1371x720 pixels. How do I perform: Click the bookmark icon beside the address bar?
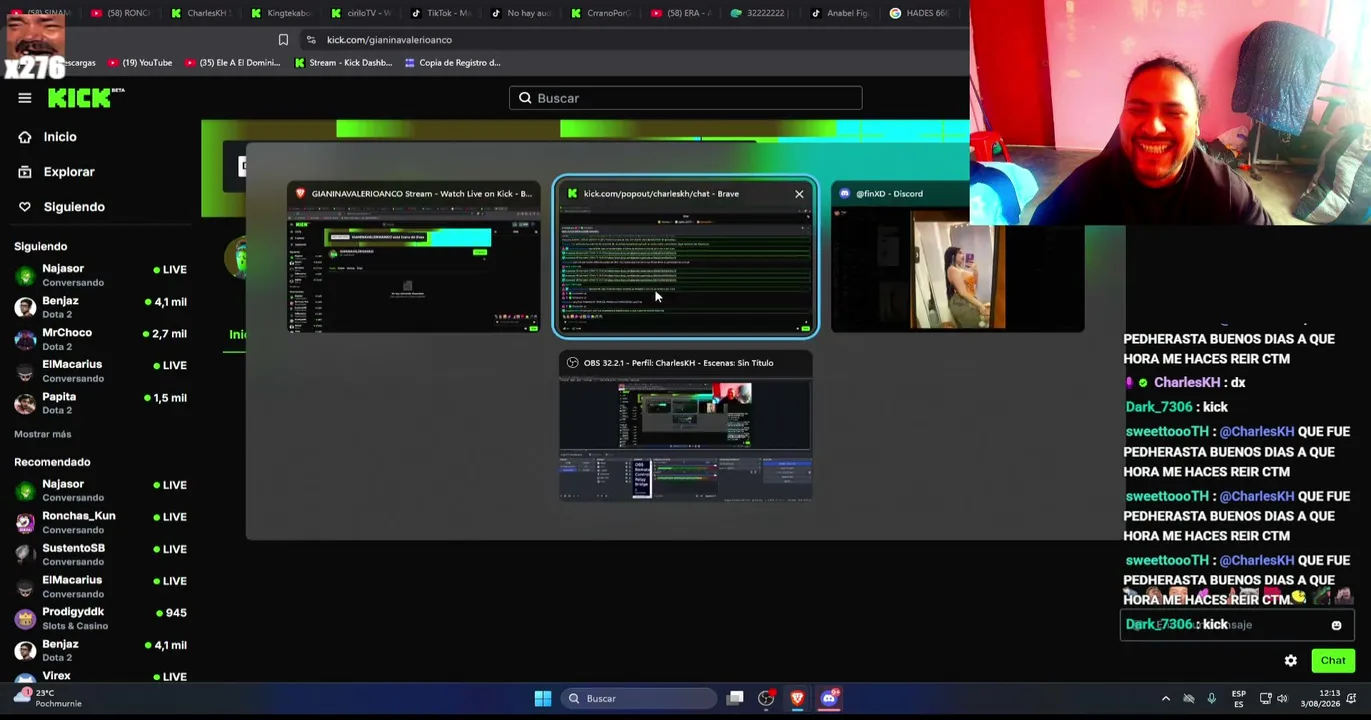click(283, 40)
